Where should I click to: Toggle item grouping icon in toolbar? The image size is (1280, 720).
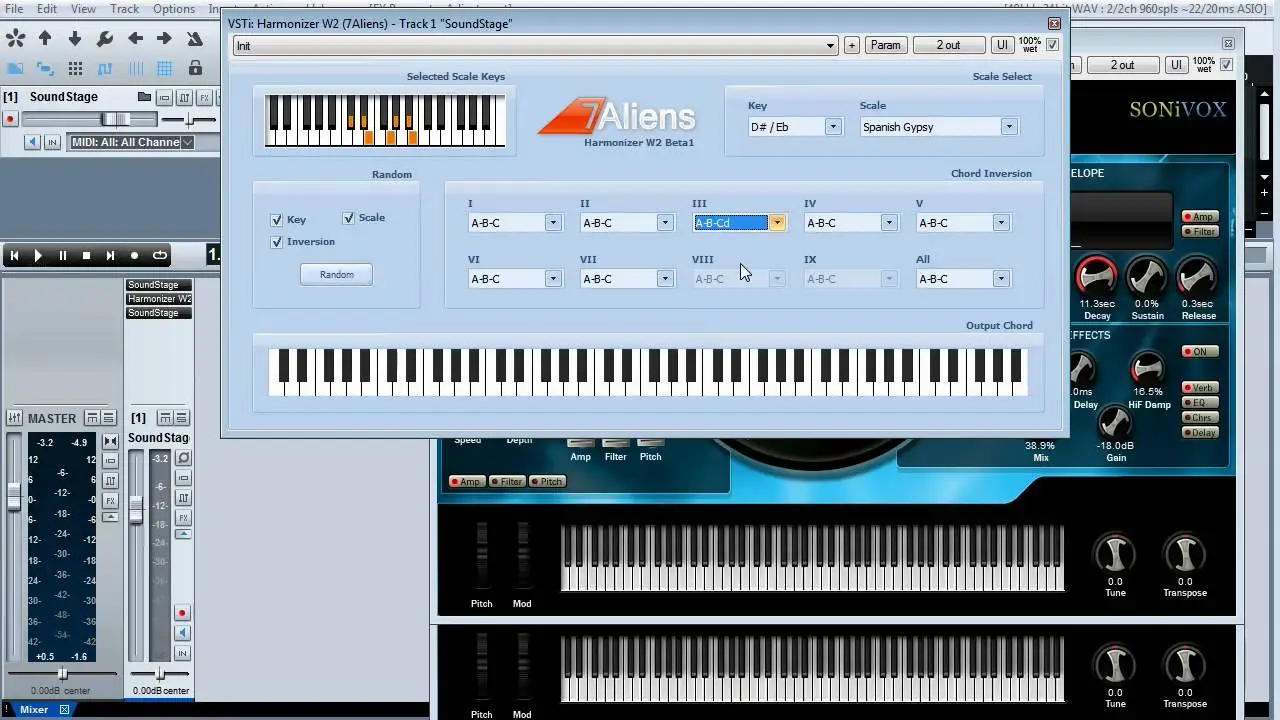click(45, 69)
